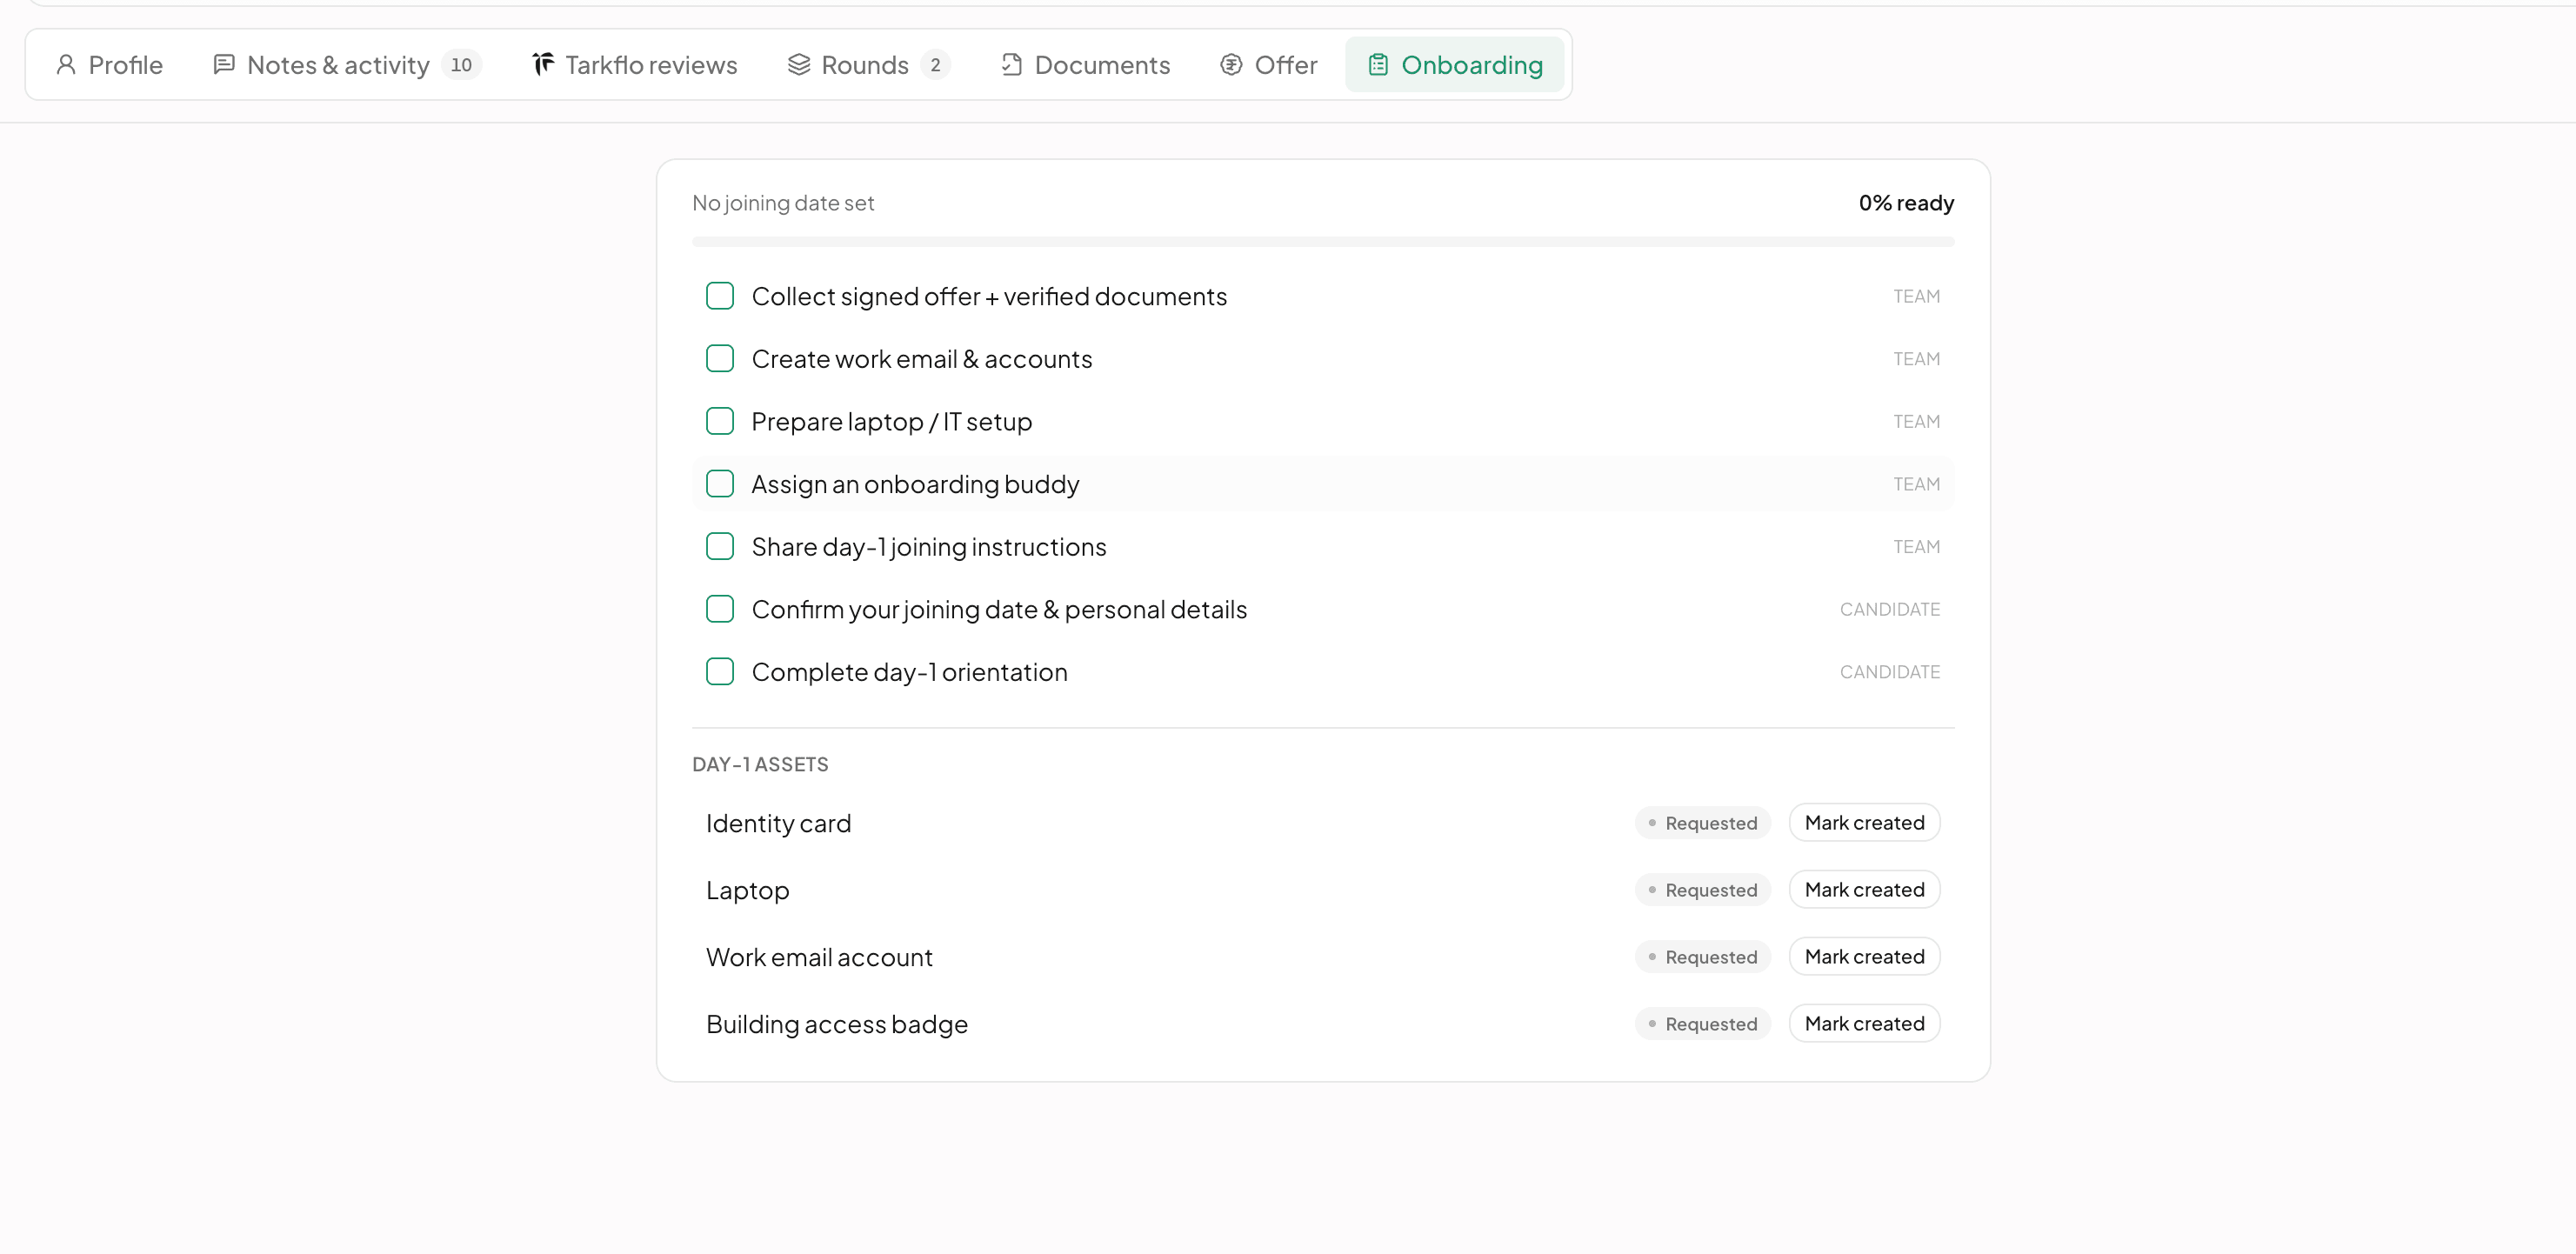Check Prepare laptop / IT setup
The width and height of the screenshot is (2576, 1254).
point(720,421)
